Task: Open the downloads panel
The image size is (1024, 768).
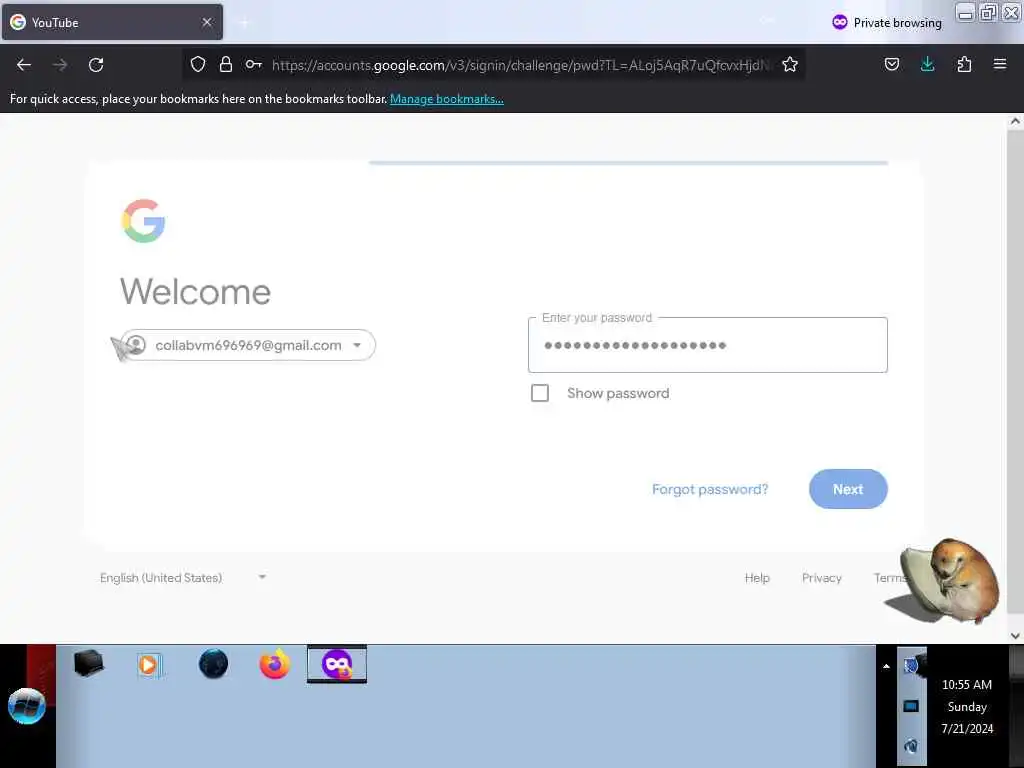Action: tap(927, 64)
